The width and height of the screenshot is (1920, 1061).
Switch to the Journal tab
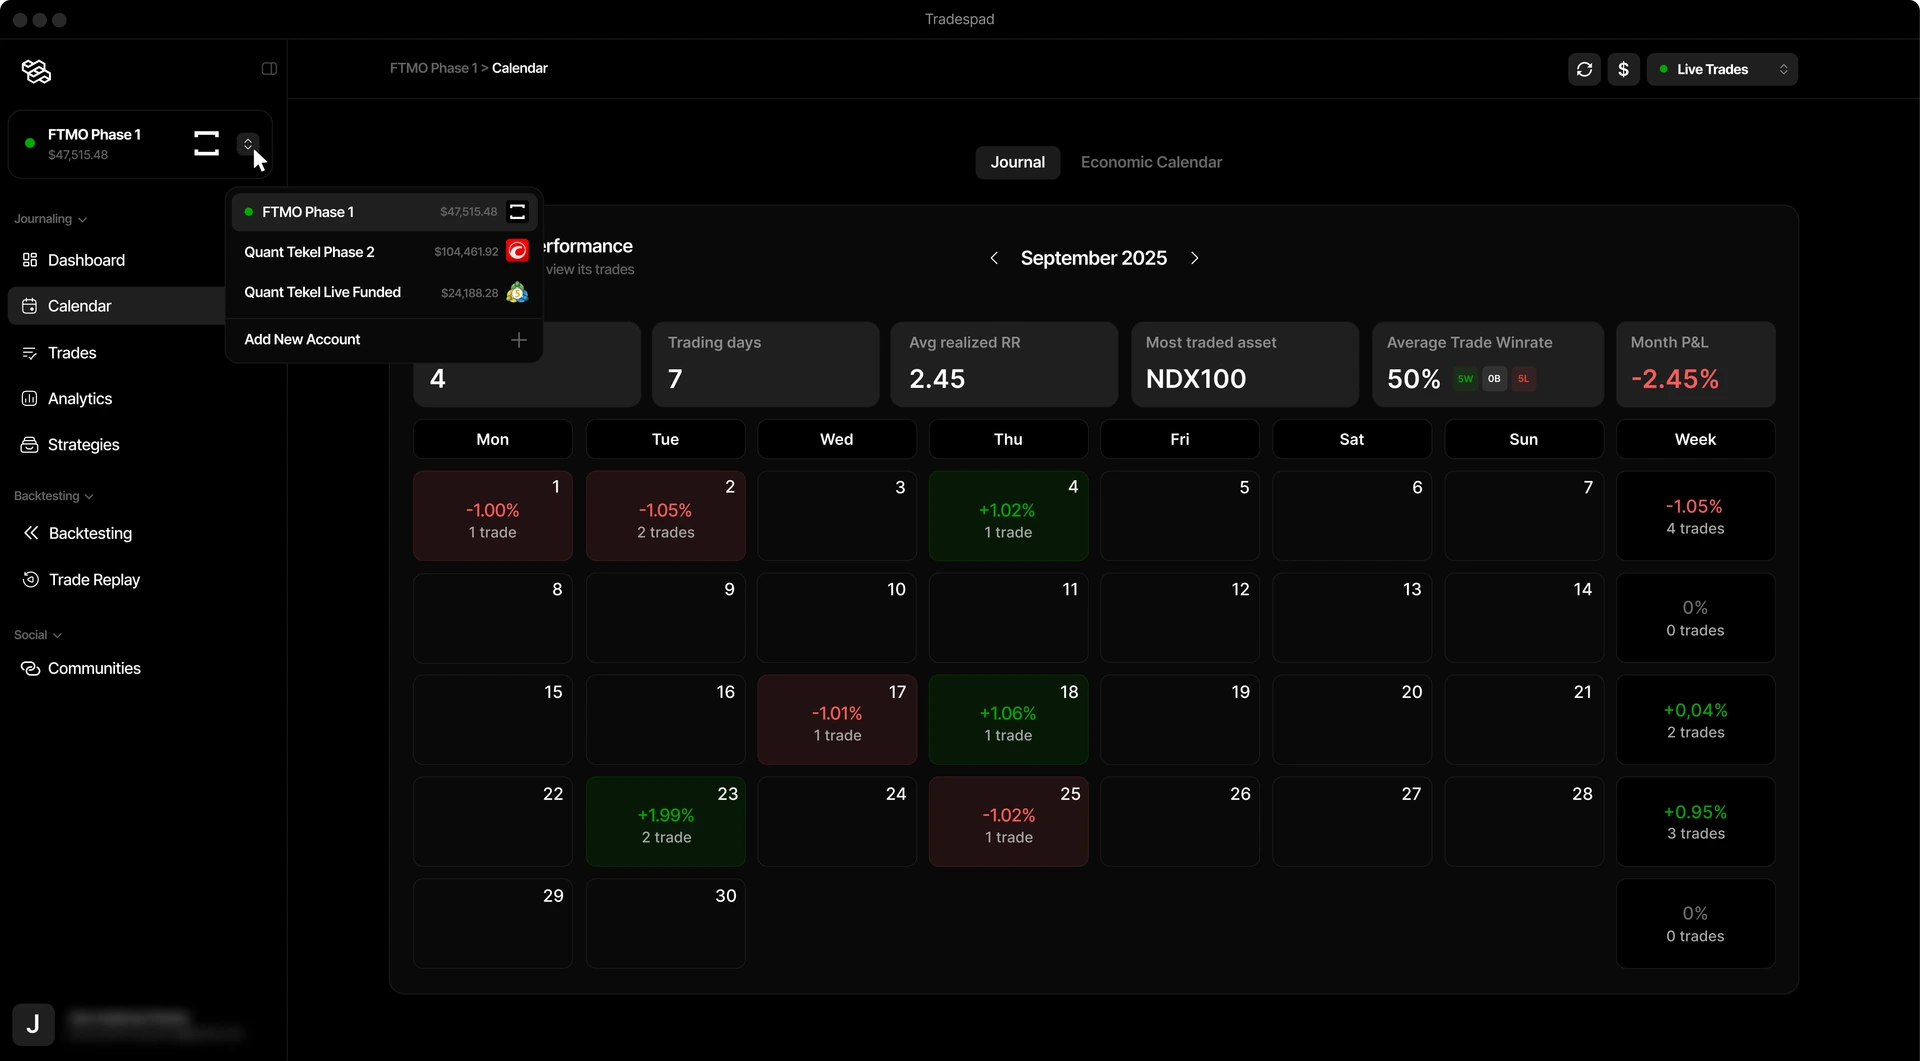tap(1017, 162)
